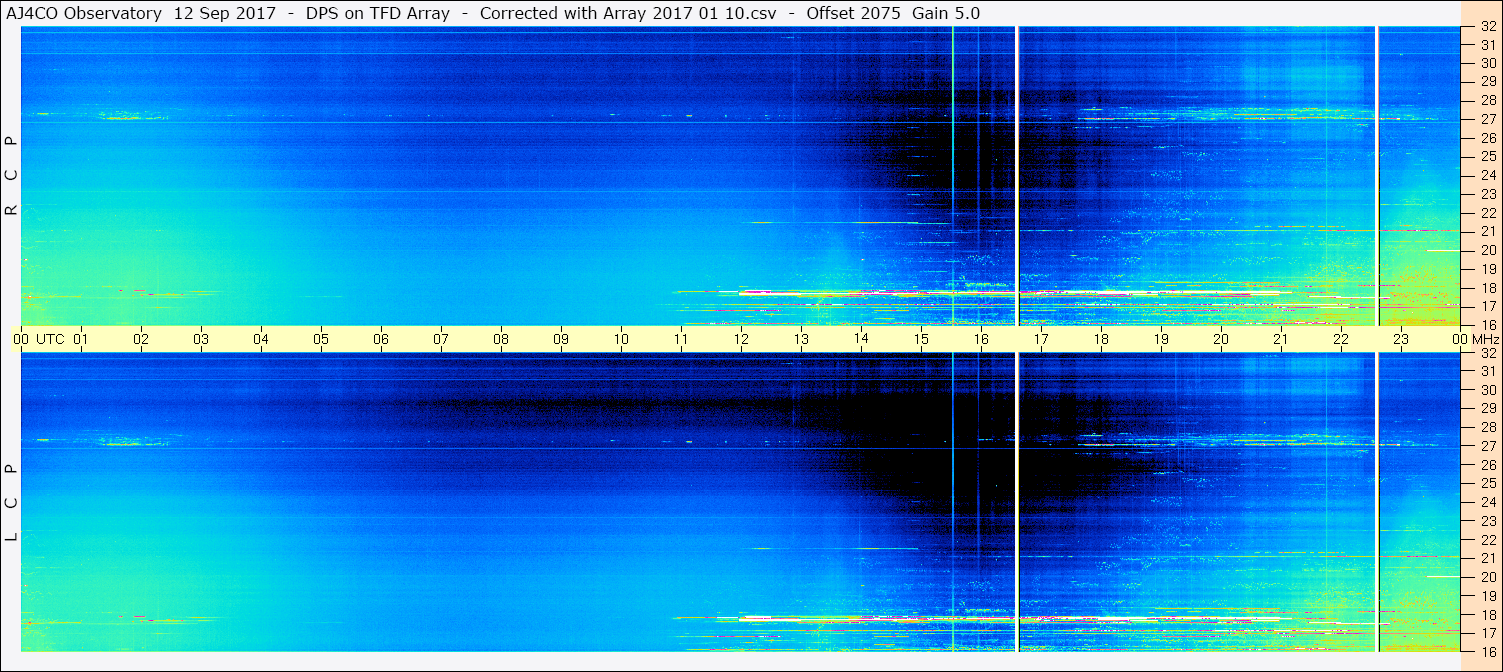
Task: Select the "Gain 5.0" header value
Action: (x=946, y=13)
